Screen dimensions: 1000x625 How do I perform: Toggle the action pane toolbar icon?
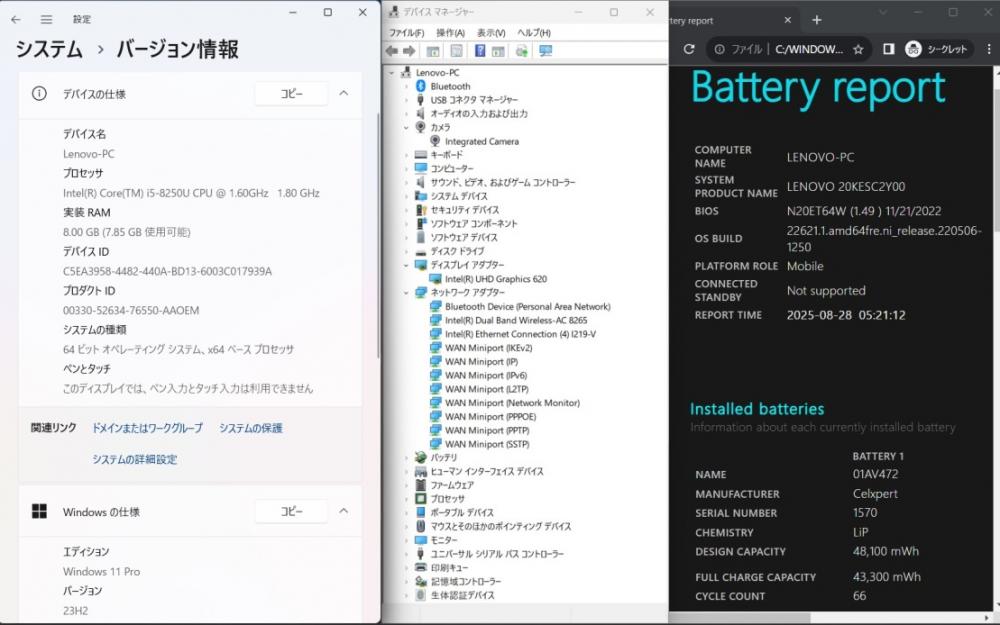(x=498, y=51)
